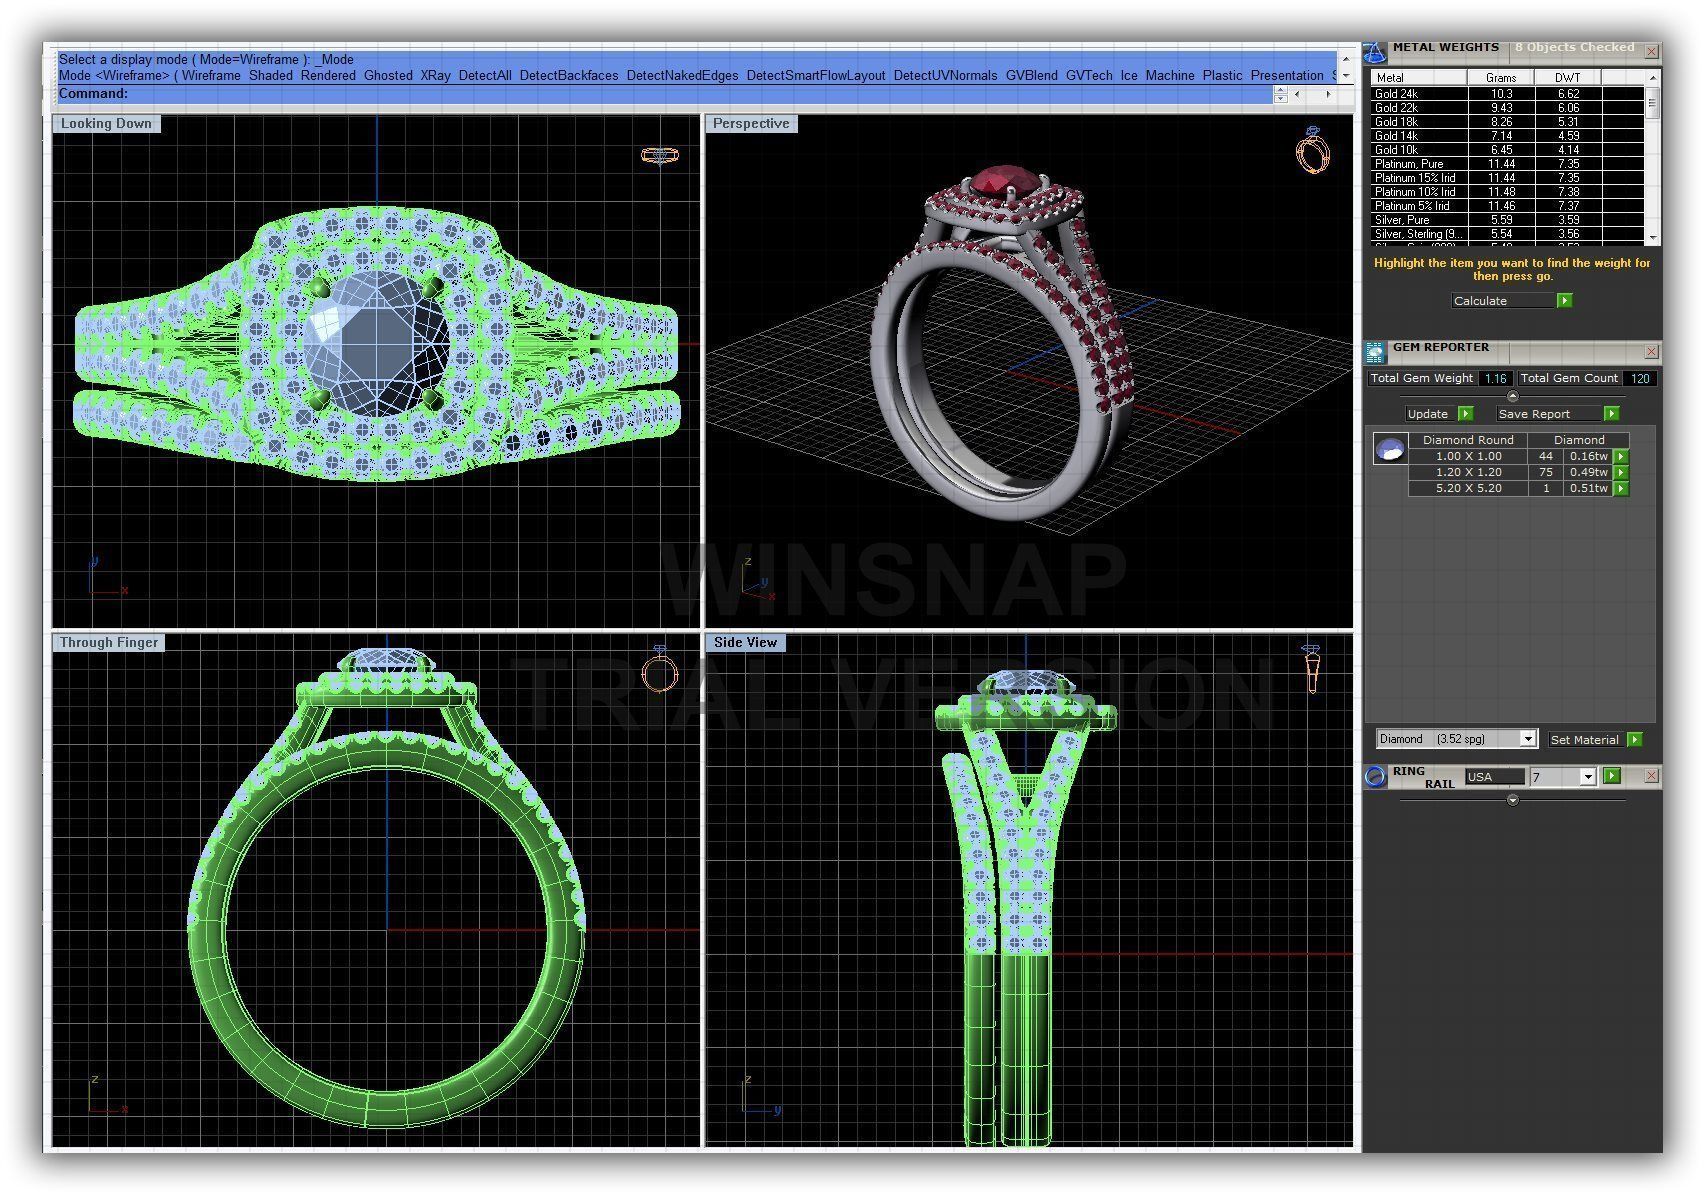
Task: Click ring orientation icon in Perspective viewport
Action: coord(1312,151)
